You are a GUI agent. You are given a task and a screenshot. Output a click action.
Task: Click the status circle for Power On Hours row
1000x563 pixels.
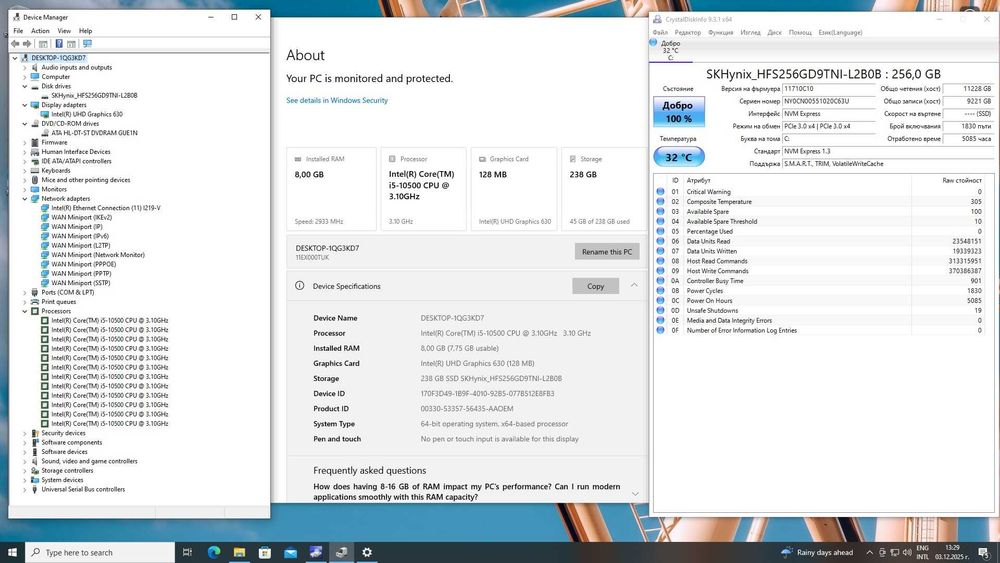pyautogui.click(x=660, y=300)
